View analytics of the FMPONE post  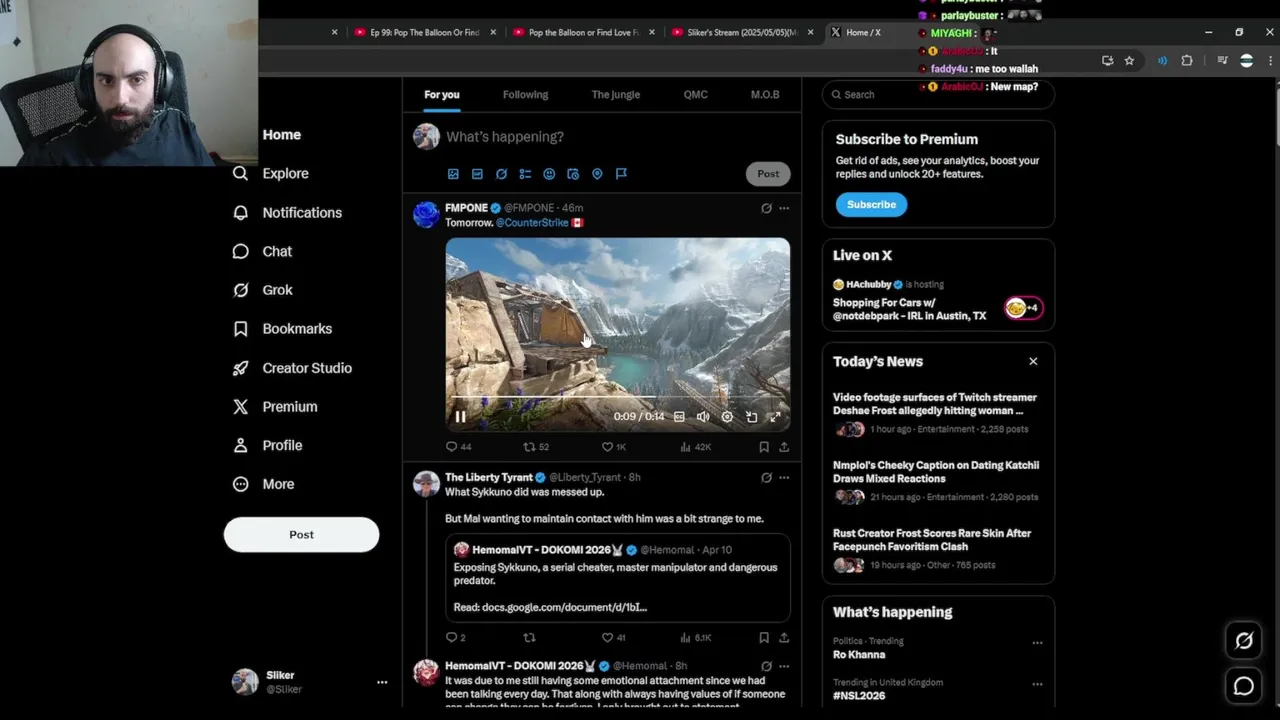[695, 447]
